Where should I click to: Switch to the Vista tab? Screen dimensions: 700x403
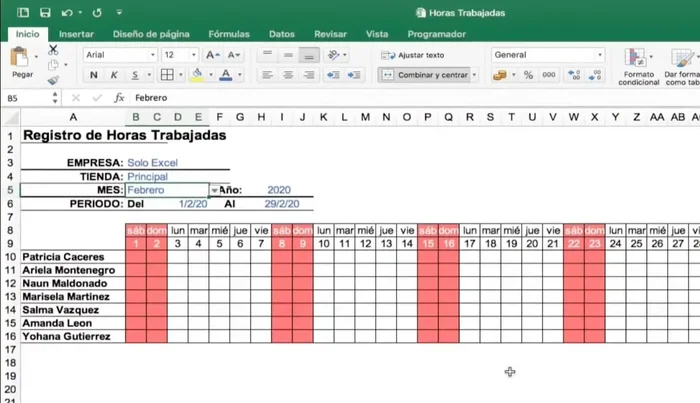tap(377, 34)
